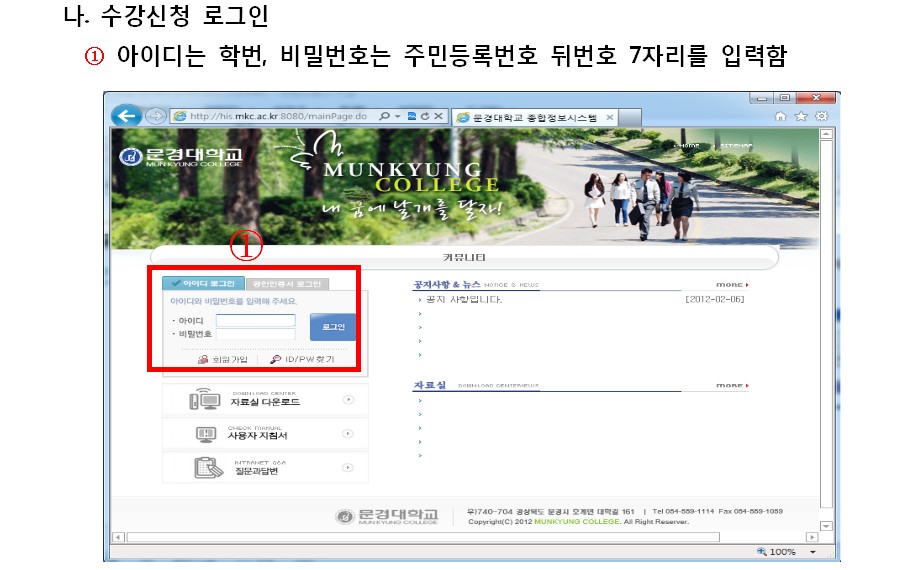Open 사용자 지침서 banner
This screenshot has height=570, width=907.
(266, 434)
